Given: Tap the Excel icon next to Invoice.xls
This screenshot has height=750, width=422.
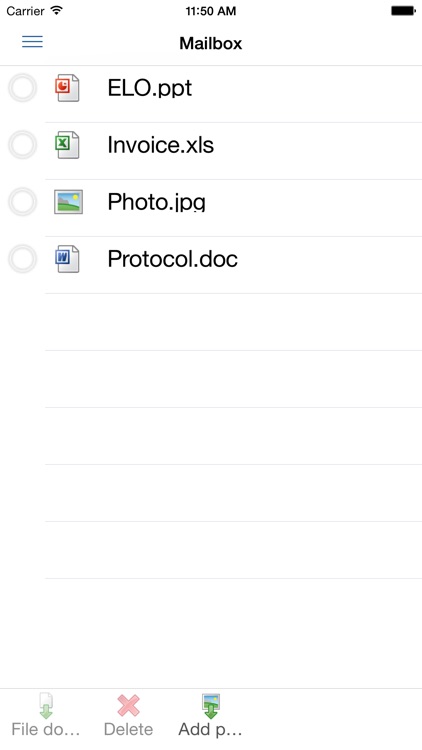Looking at the screenshot, I should click(67, 144).
